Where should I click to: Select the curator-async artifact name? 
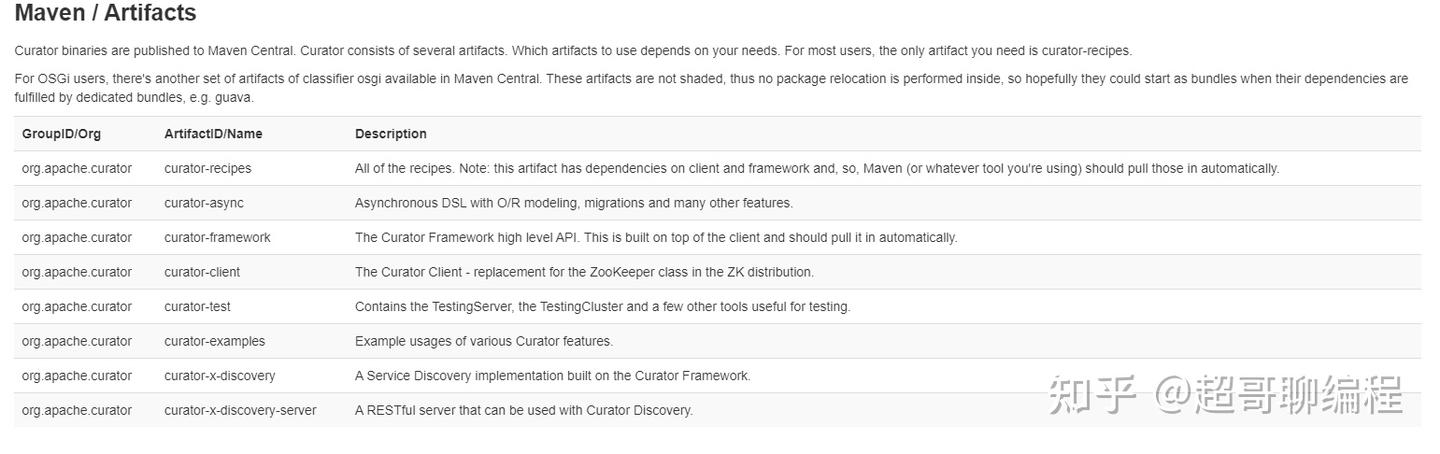point(204,203)
